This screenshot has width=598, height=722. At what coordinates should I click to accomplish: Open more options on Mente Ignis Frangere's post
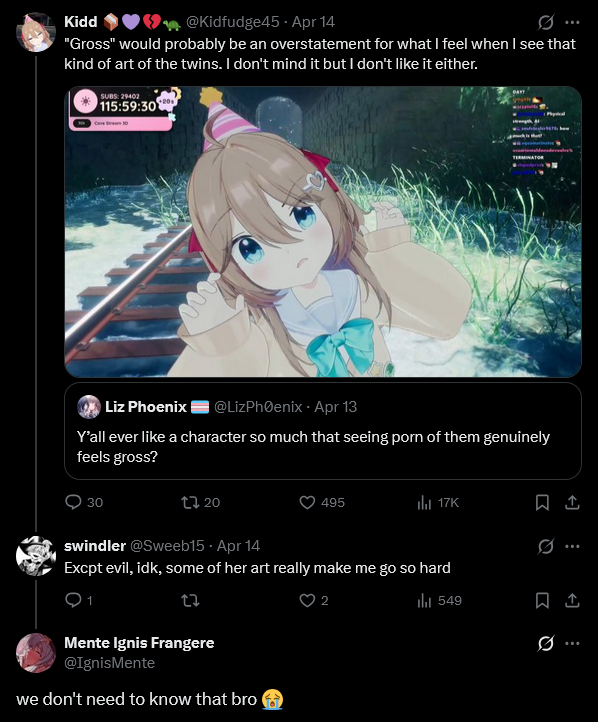coord(572,643)
